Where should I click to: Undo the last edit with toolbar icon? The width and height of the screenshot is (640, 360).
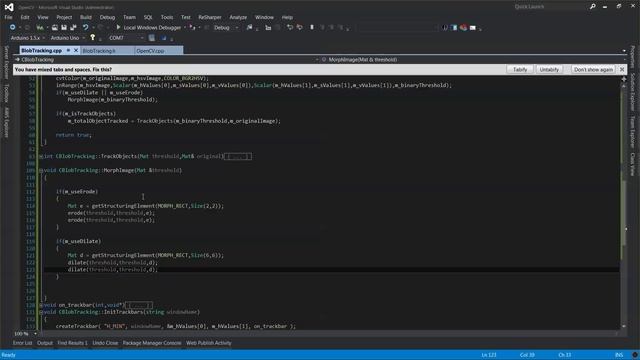85,27
